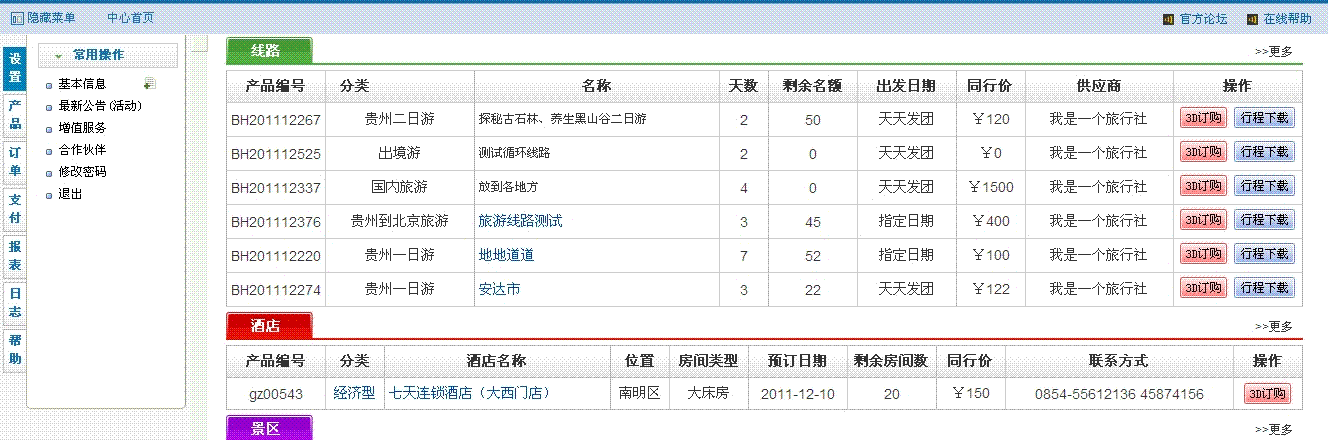The image size is (1328, 440).
Task: Open 七天连锁酒店（大西门店） hotel link
Action: tap(471, 394)
